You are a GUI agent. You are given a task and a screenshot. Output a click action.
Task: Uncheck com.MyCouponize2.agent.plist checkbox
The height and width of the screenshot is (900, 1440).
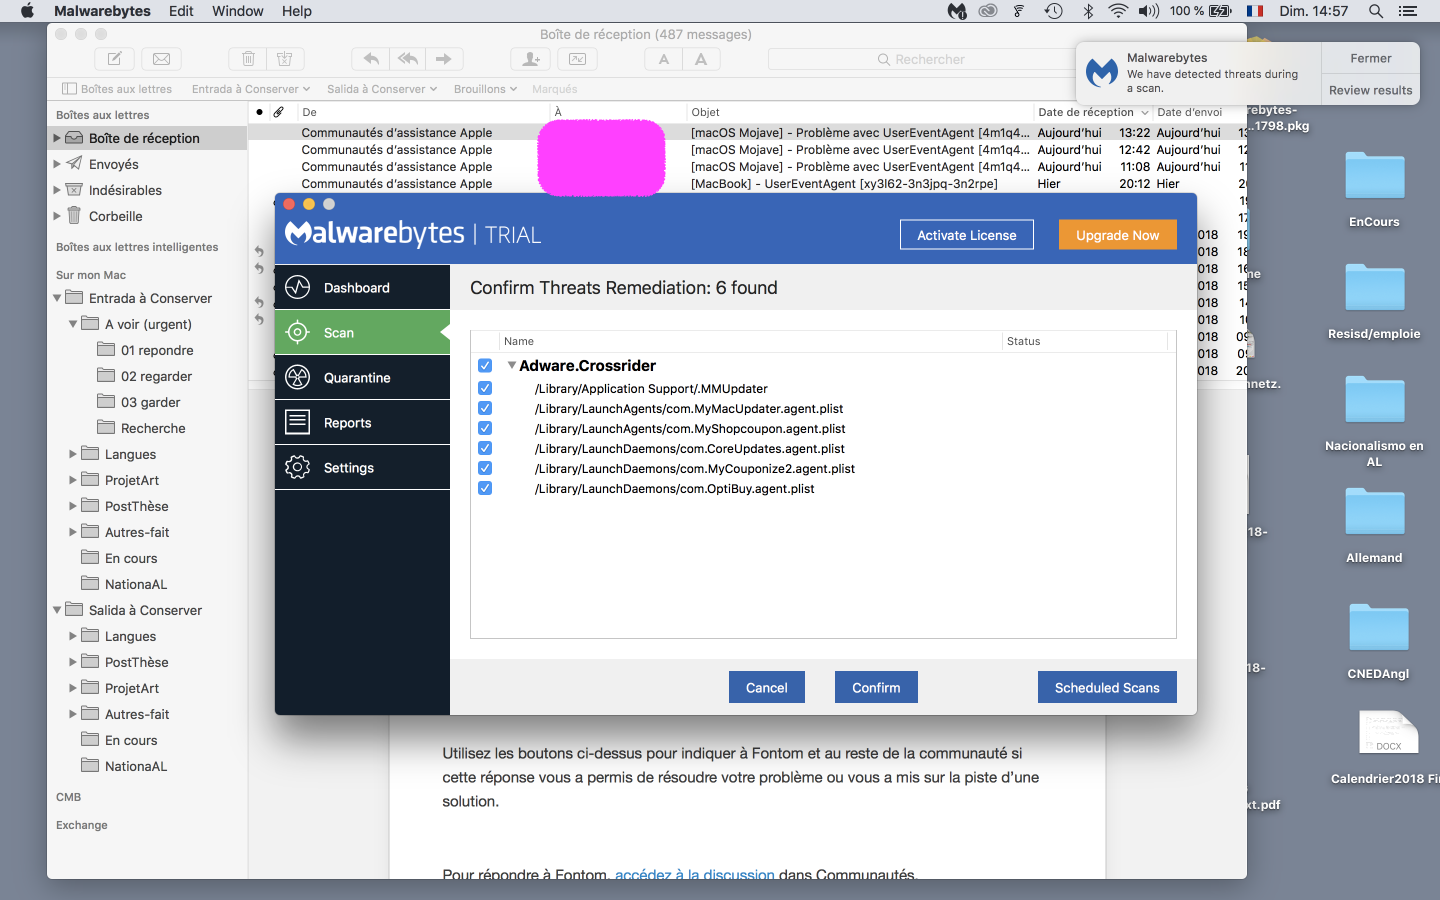tap(485, 468)
